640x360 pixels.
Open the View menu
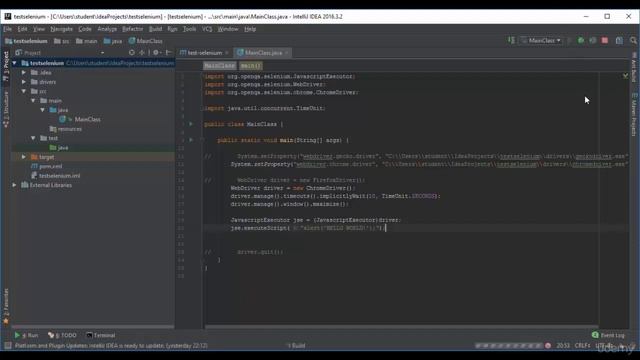39,29
